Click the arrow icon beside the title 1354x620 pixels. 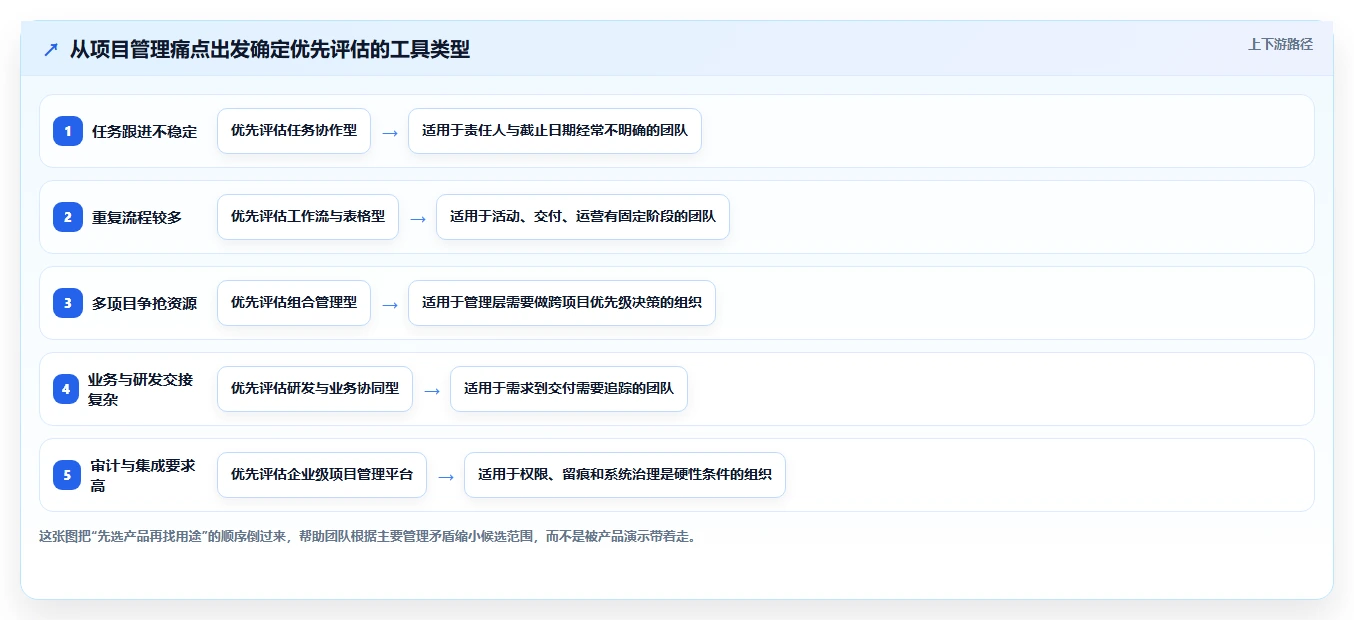click(51, 49)
